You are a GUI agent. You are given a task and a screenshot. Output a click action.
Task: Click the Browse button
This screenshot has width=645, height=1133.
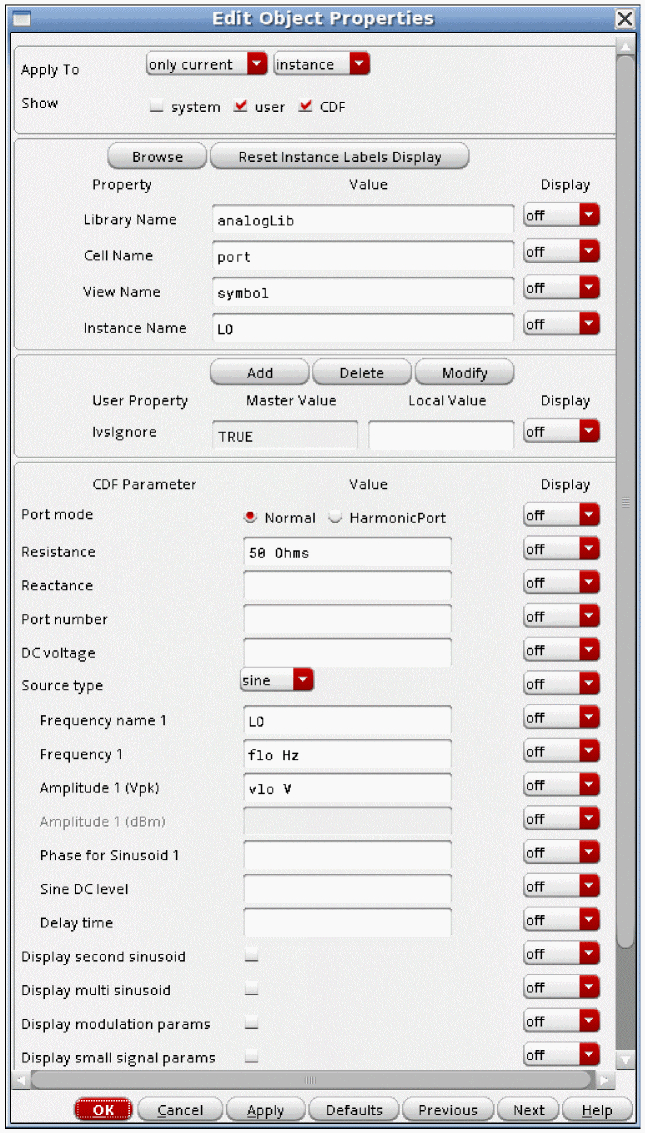click(157, 157)
